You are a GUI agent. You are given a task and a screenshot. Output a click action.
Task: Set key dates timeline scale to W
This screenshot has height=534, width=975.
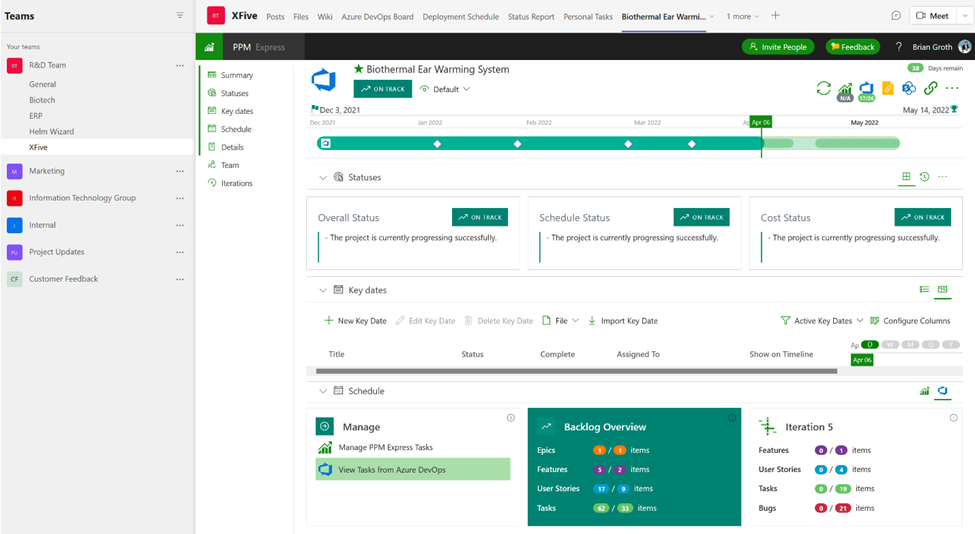(890, 344)
